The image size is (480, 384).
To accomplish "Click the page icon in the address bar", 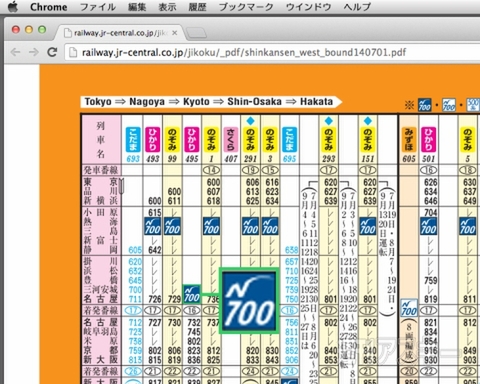I will pyautogui.click(x=73, y=52).
